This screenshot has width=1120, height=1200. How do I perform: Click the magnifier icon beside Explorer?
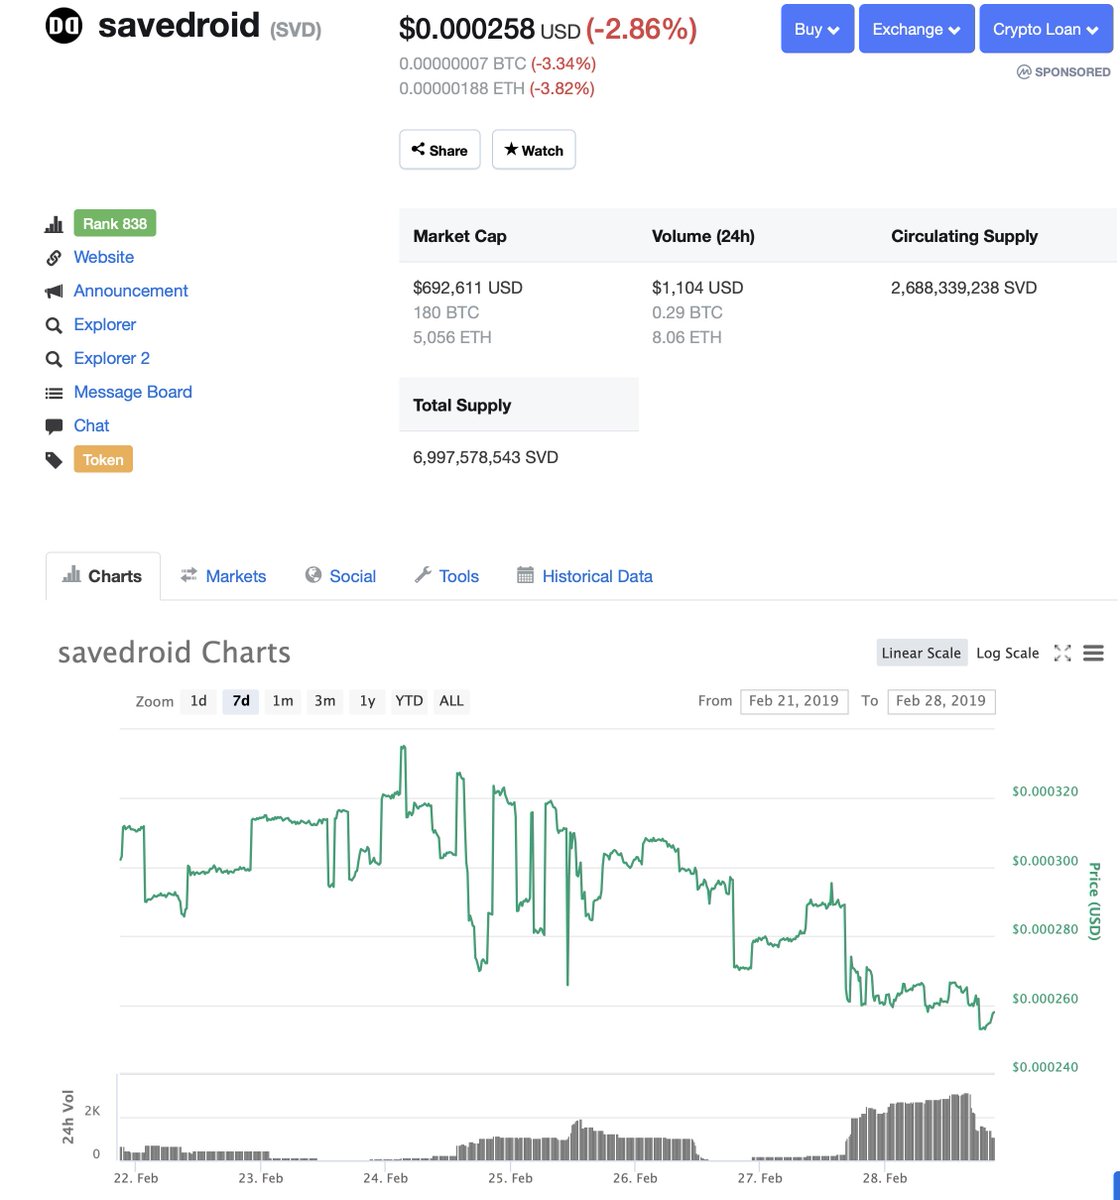click(x=54, y=325)
